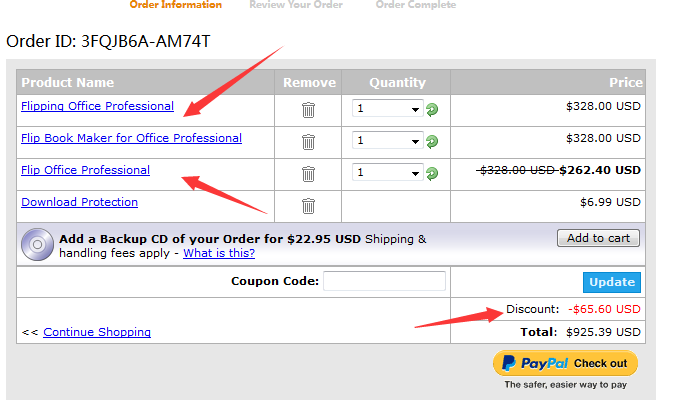Click the Order Complete step
The height and width of the screenshot is (400, 689).
point(416,5)
